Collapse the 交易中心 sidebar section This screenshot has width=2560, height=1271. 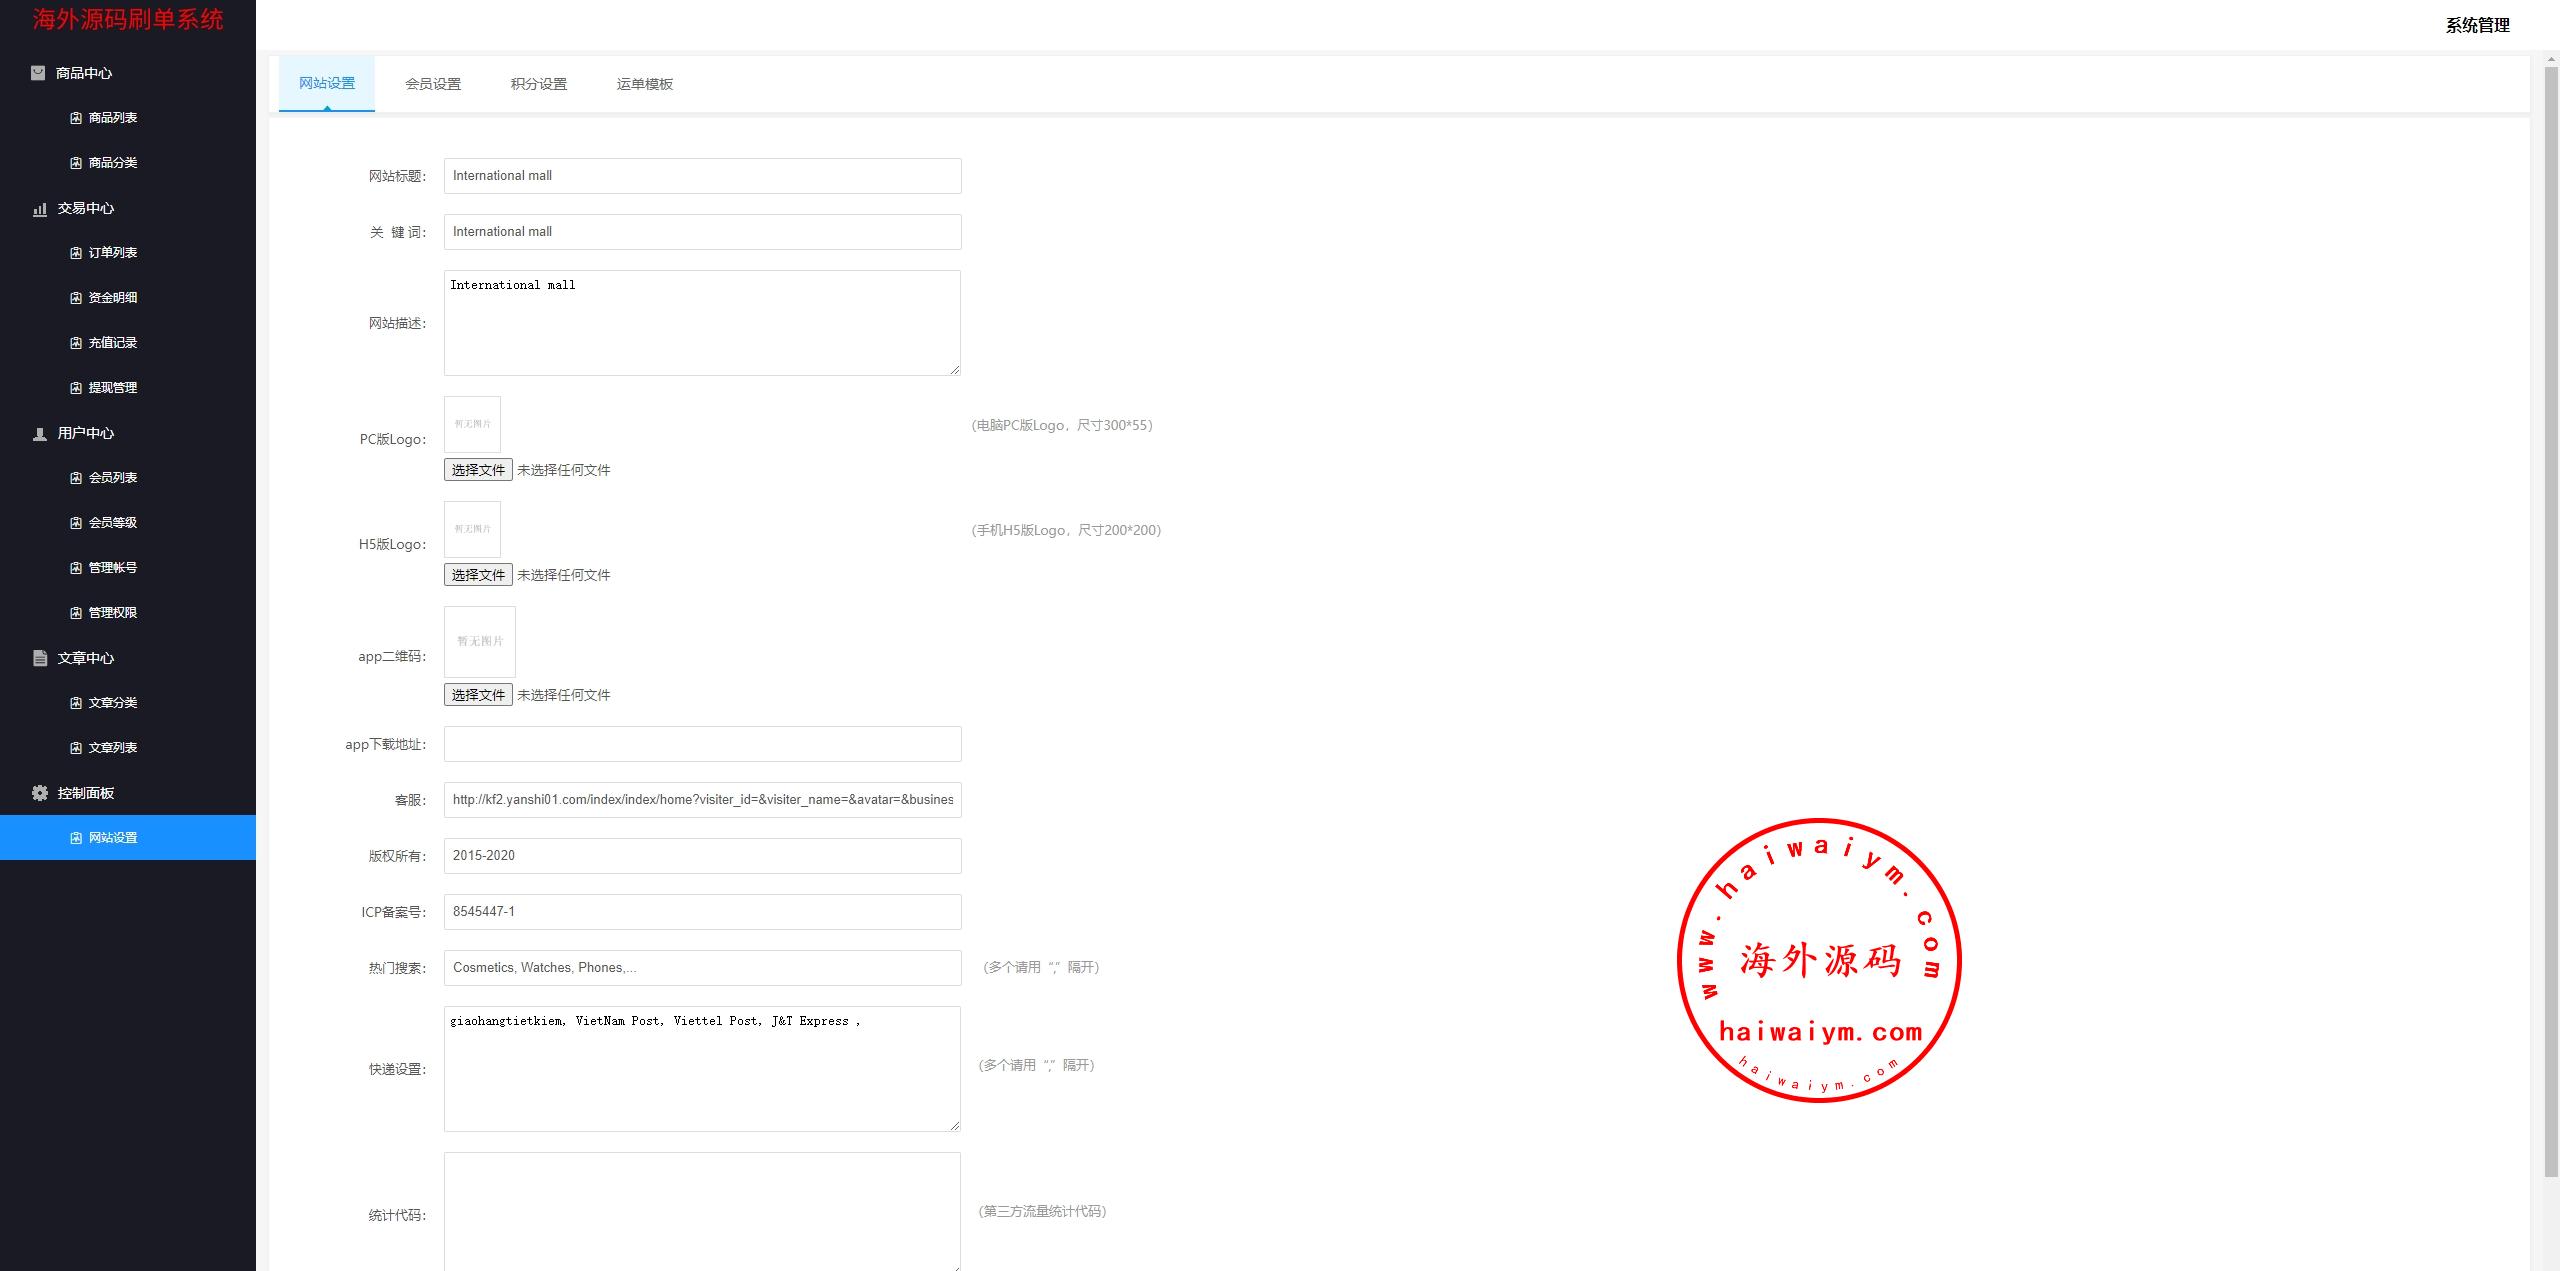pyautogui.click(x=86, y=208)
